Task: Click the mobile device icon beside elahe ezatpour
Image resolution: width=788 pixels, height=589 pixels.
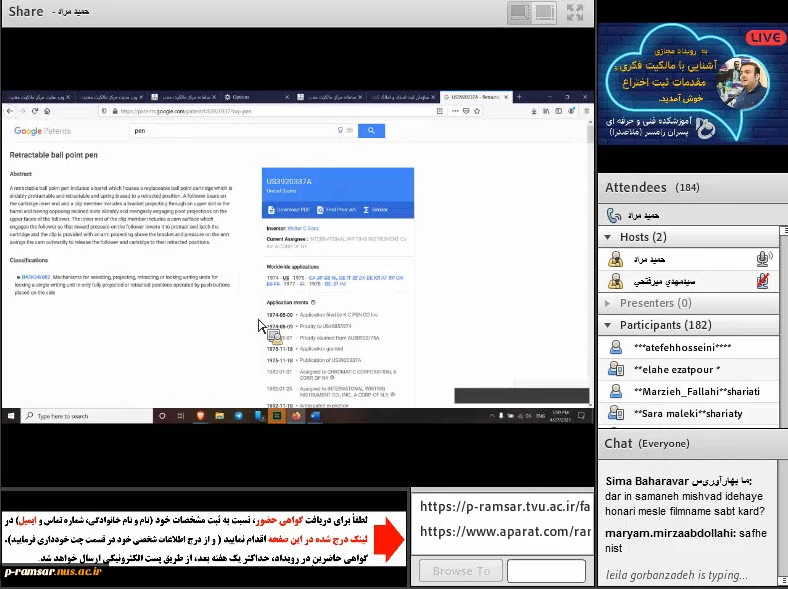Action: tap(616, 369)
